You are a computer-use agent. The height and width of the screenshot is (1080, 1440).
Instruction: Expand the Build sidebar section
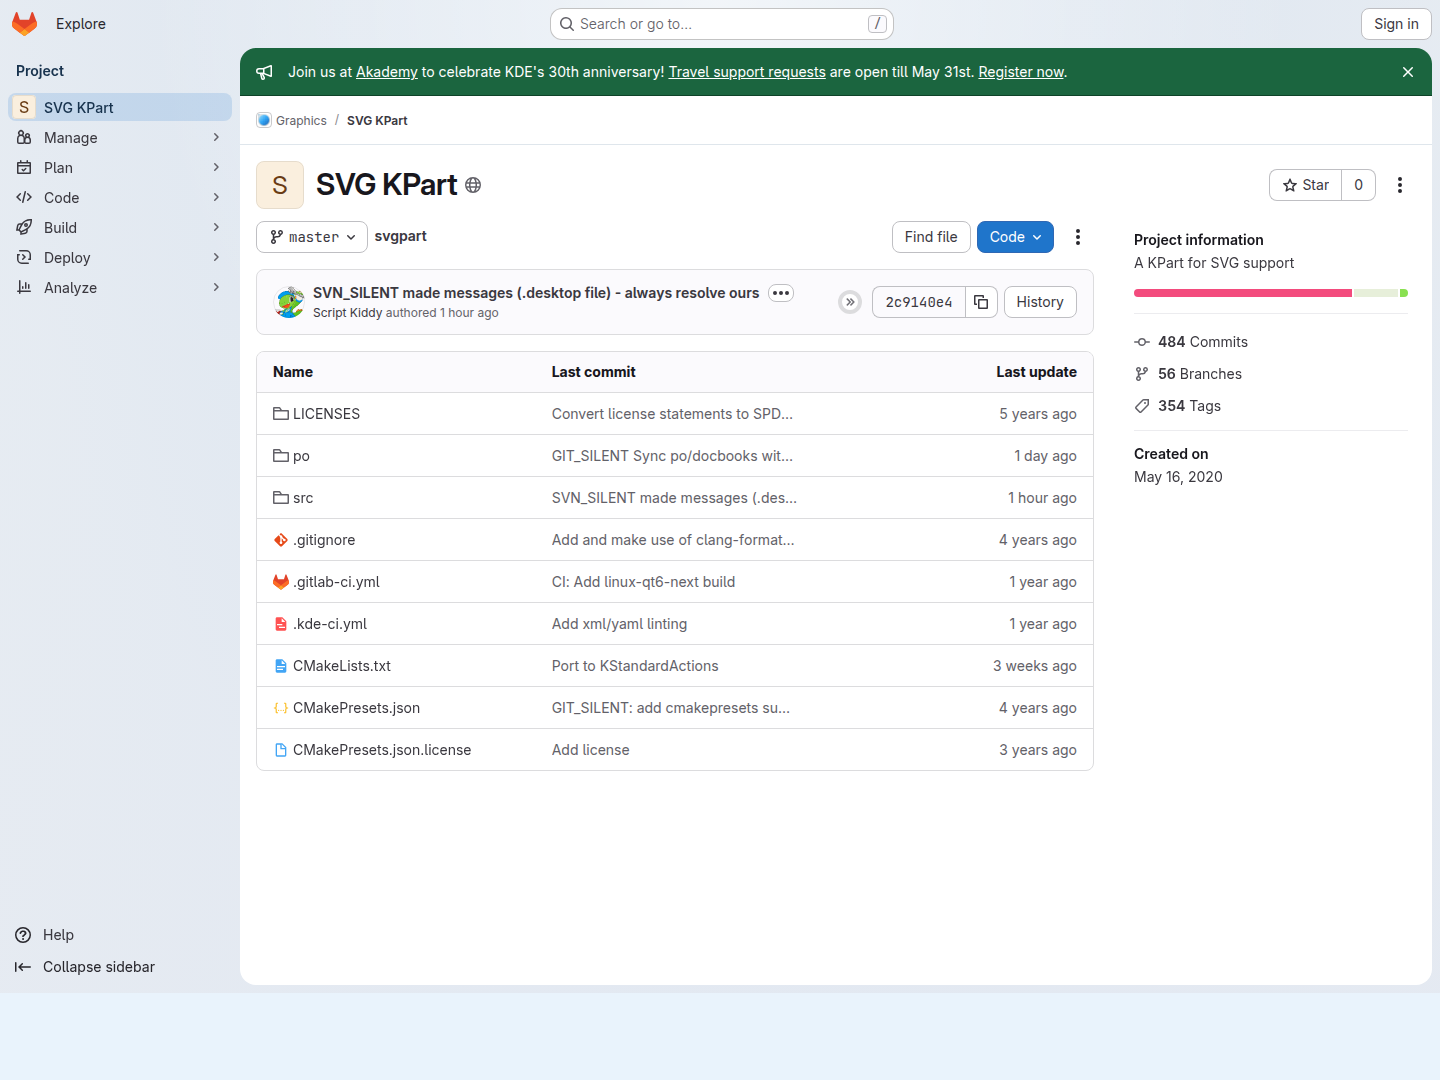point(120,228)
